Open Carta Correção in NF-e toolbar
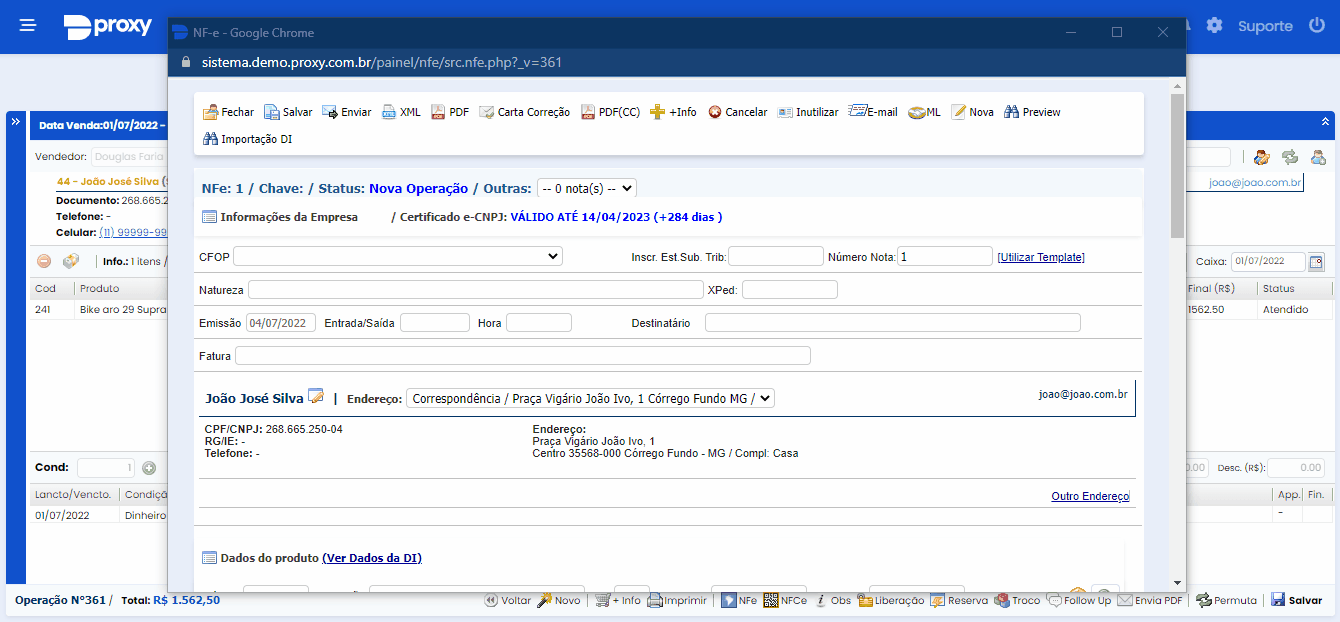 [x=524, y=112]
